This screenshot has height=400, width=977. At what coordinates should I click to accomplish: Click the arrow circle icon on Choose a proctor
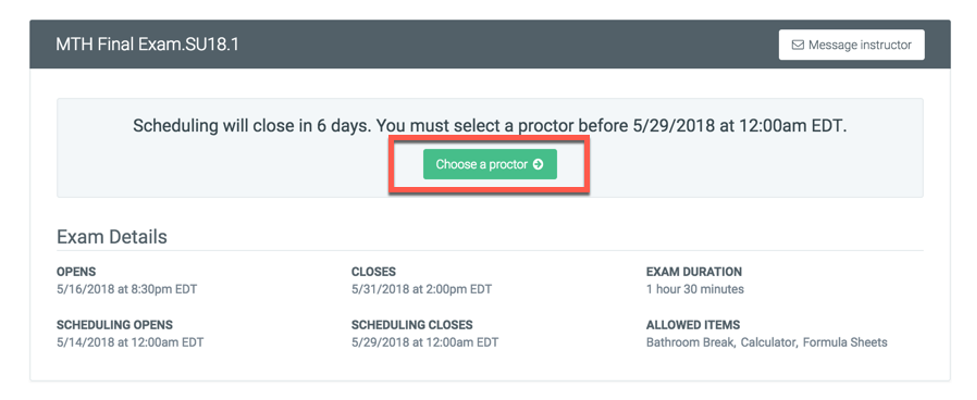pyautogui.click(x=538, y=164)
